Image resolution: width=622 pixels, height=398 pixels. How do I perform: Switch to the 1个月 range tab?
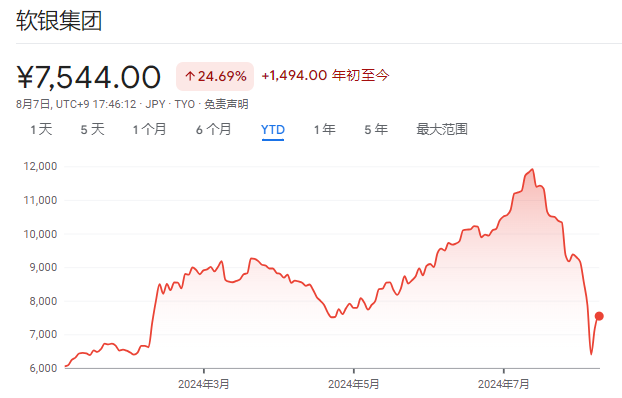[149, 129]
